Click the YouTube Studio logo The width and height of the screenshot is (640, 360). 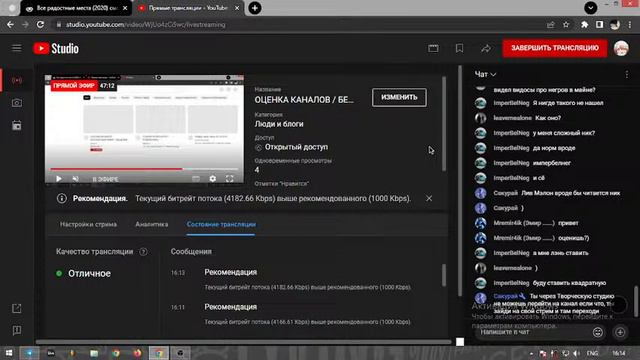[x=56, y=49]
